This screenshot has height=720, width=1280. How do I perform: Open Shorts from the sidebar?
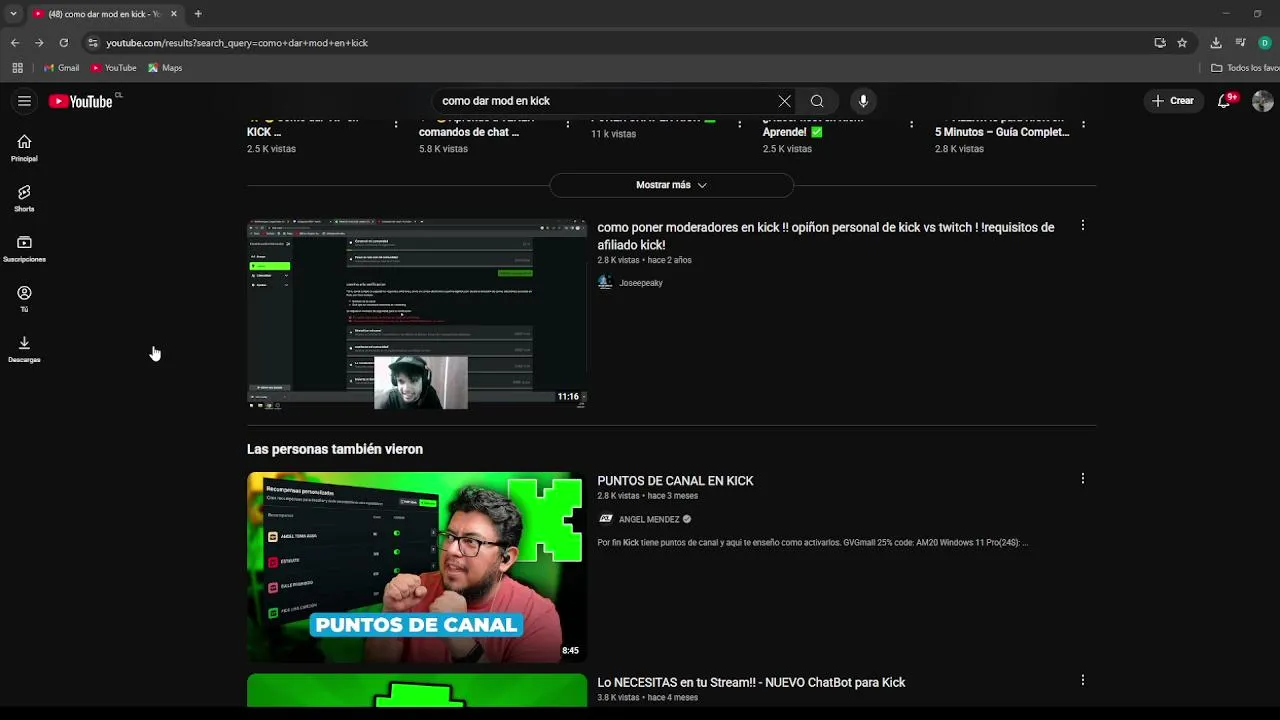[24, 198]
